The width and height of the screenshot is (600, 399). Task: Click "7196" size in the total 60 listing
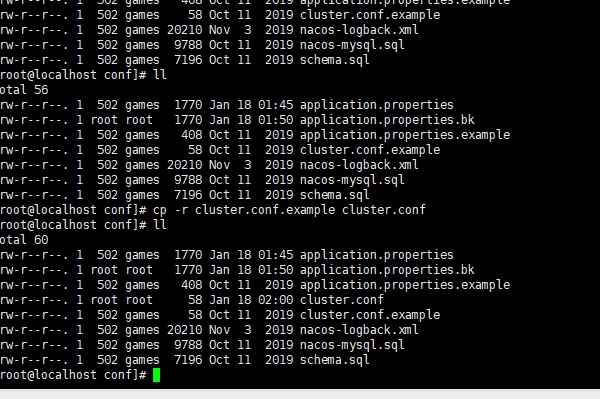(x=188, y=360)
